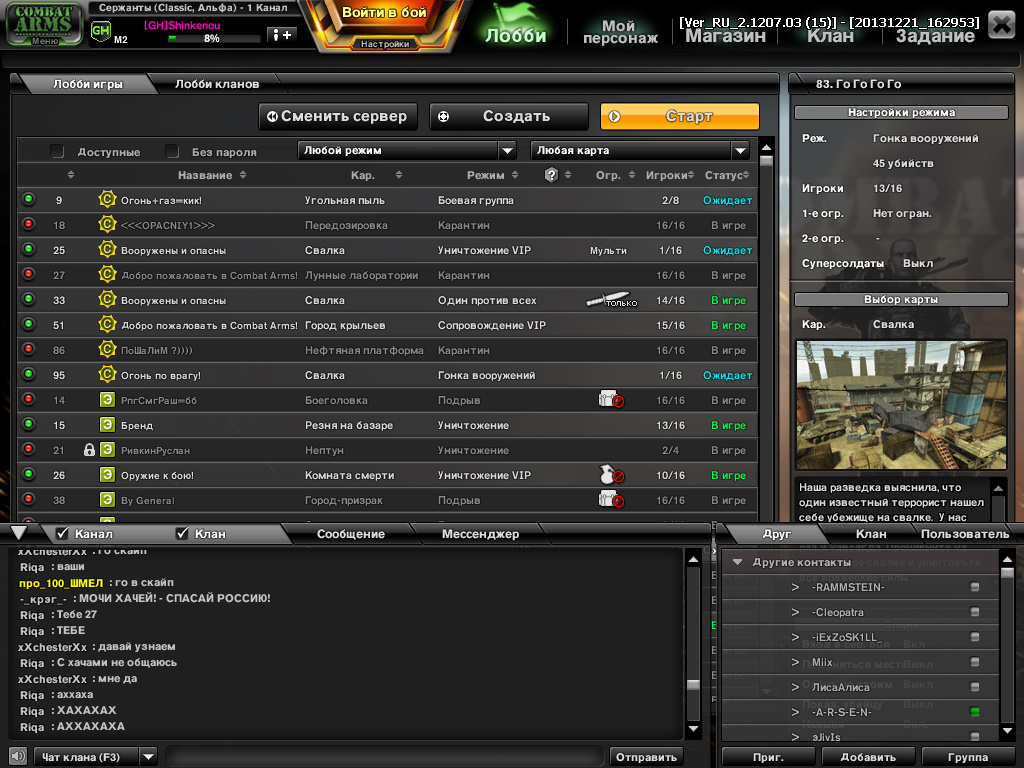This screenshot has height=768, width=1024.
Task: Click green status light of room 9
Action: tap(29, 199)
